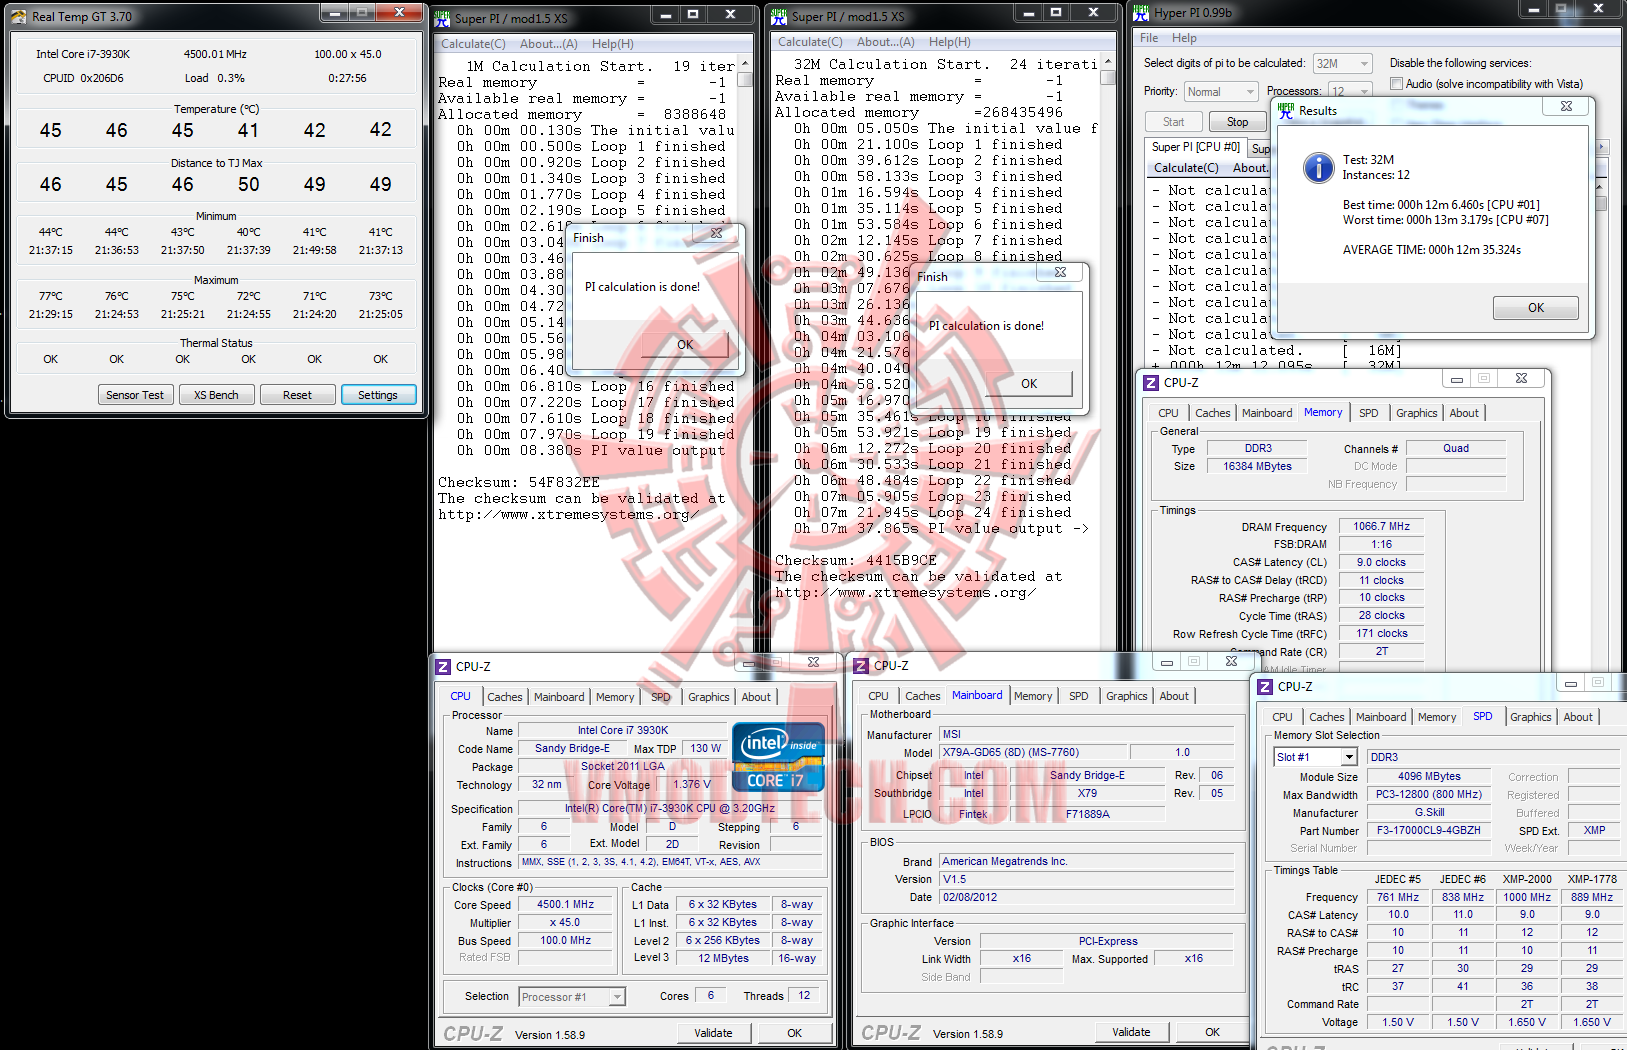The width and height of the screenshot is (1627, 1050).
Task: Open the Processor #1 selection dropdown
Action: tap(617, 997)
